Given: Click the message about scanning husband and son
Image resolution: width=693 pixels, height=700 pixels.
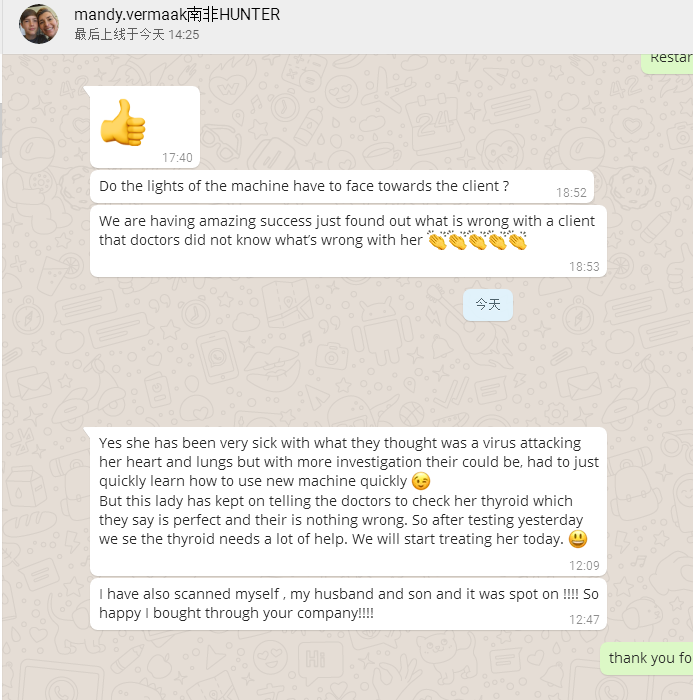Looking at the screenshot, I should 348,604.
